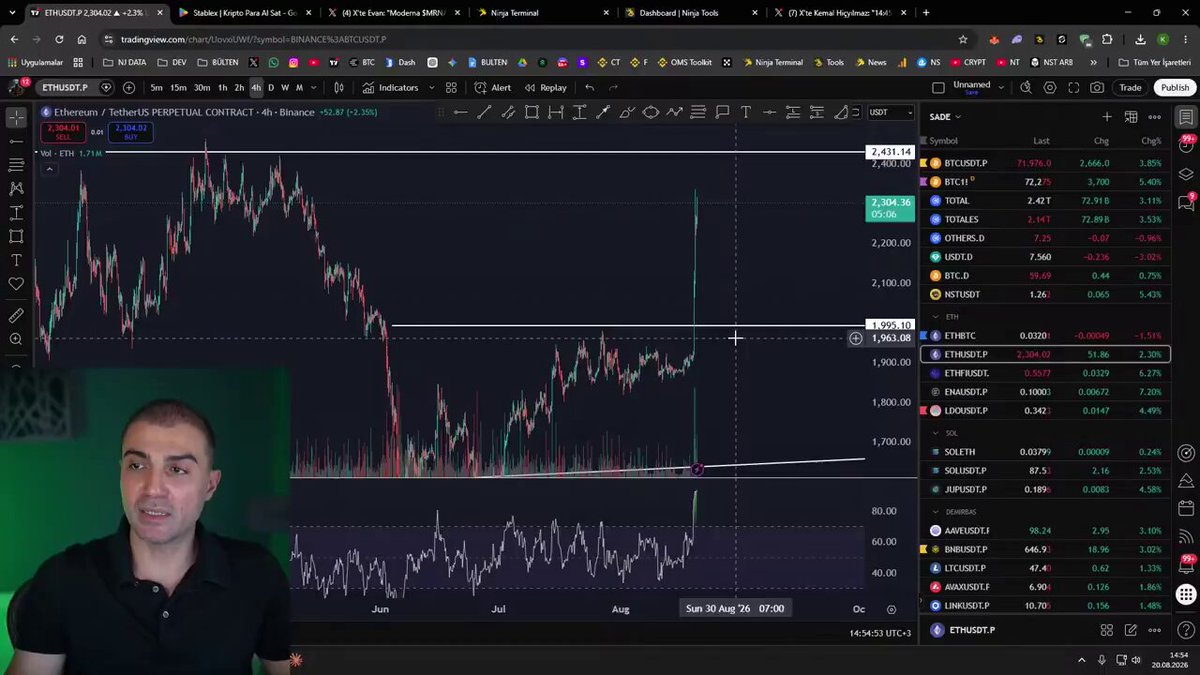Toggle the object tree layers panel
This screenshot has height=675, width=1200.
coord(1186,173)
